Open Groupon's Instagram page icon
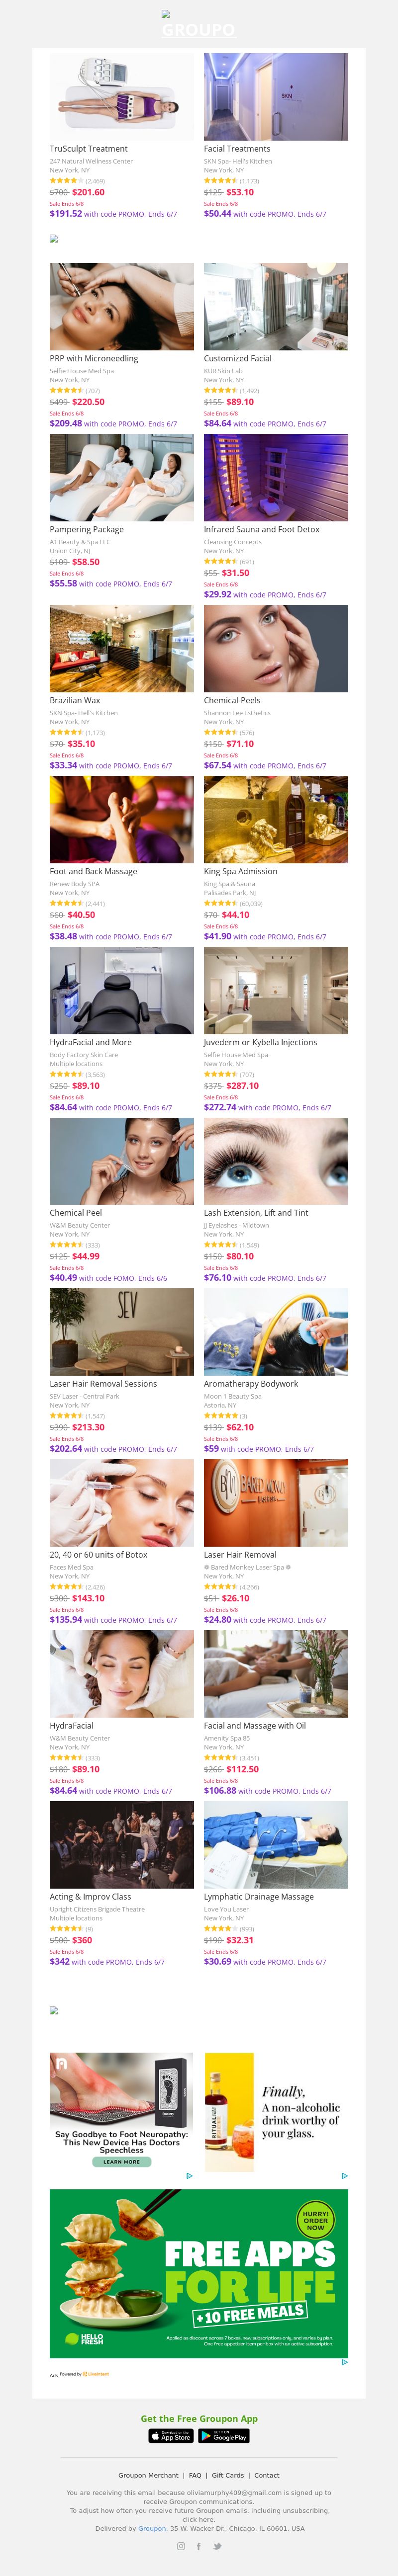 click(180, 2545)
